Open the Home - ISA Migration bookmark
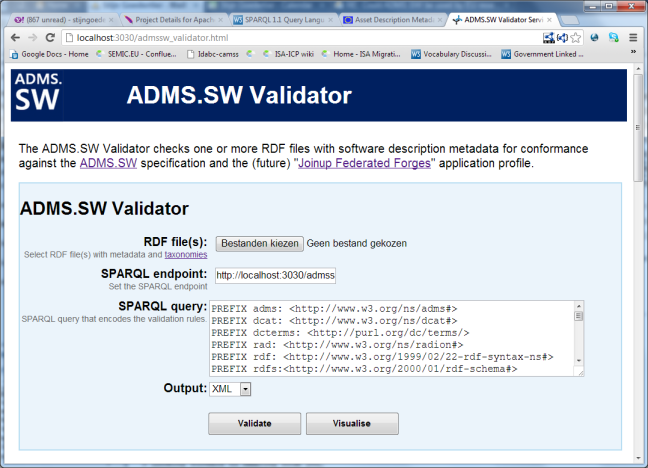Image resolution: width=648 pixels, height=468 pixels. pyautogui.click(x=361, y=54)
